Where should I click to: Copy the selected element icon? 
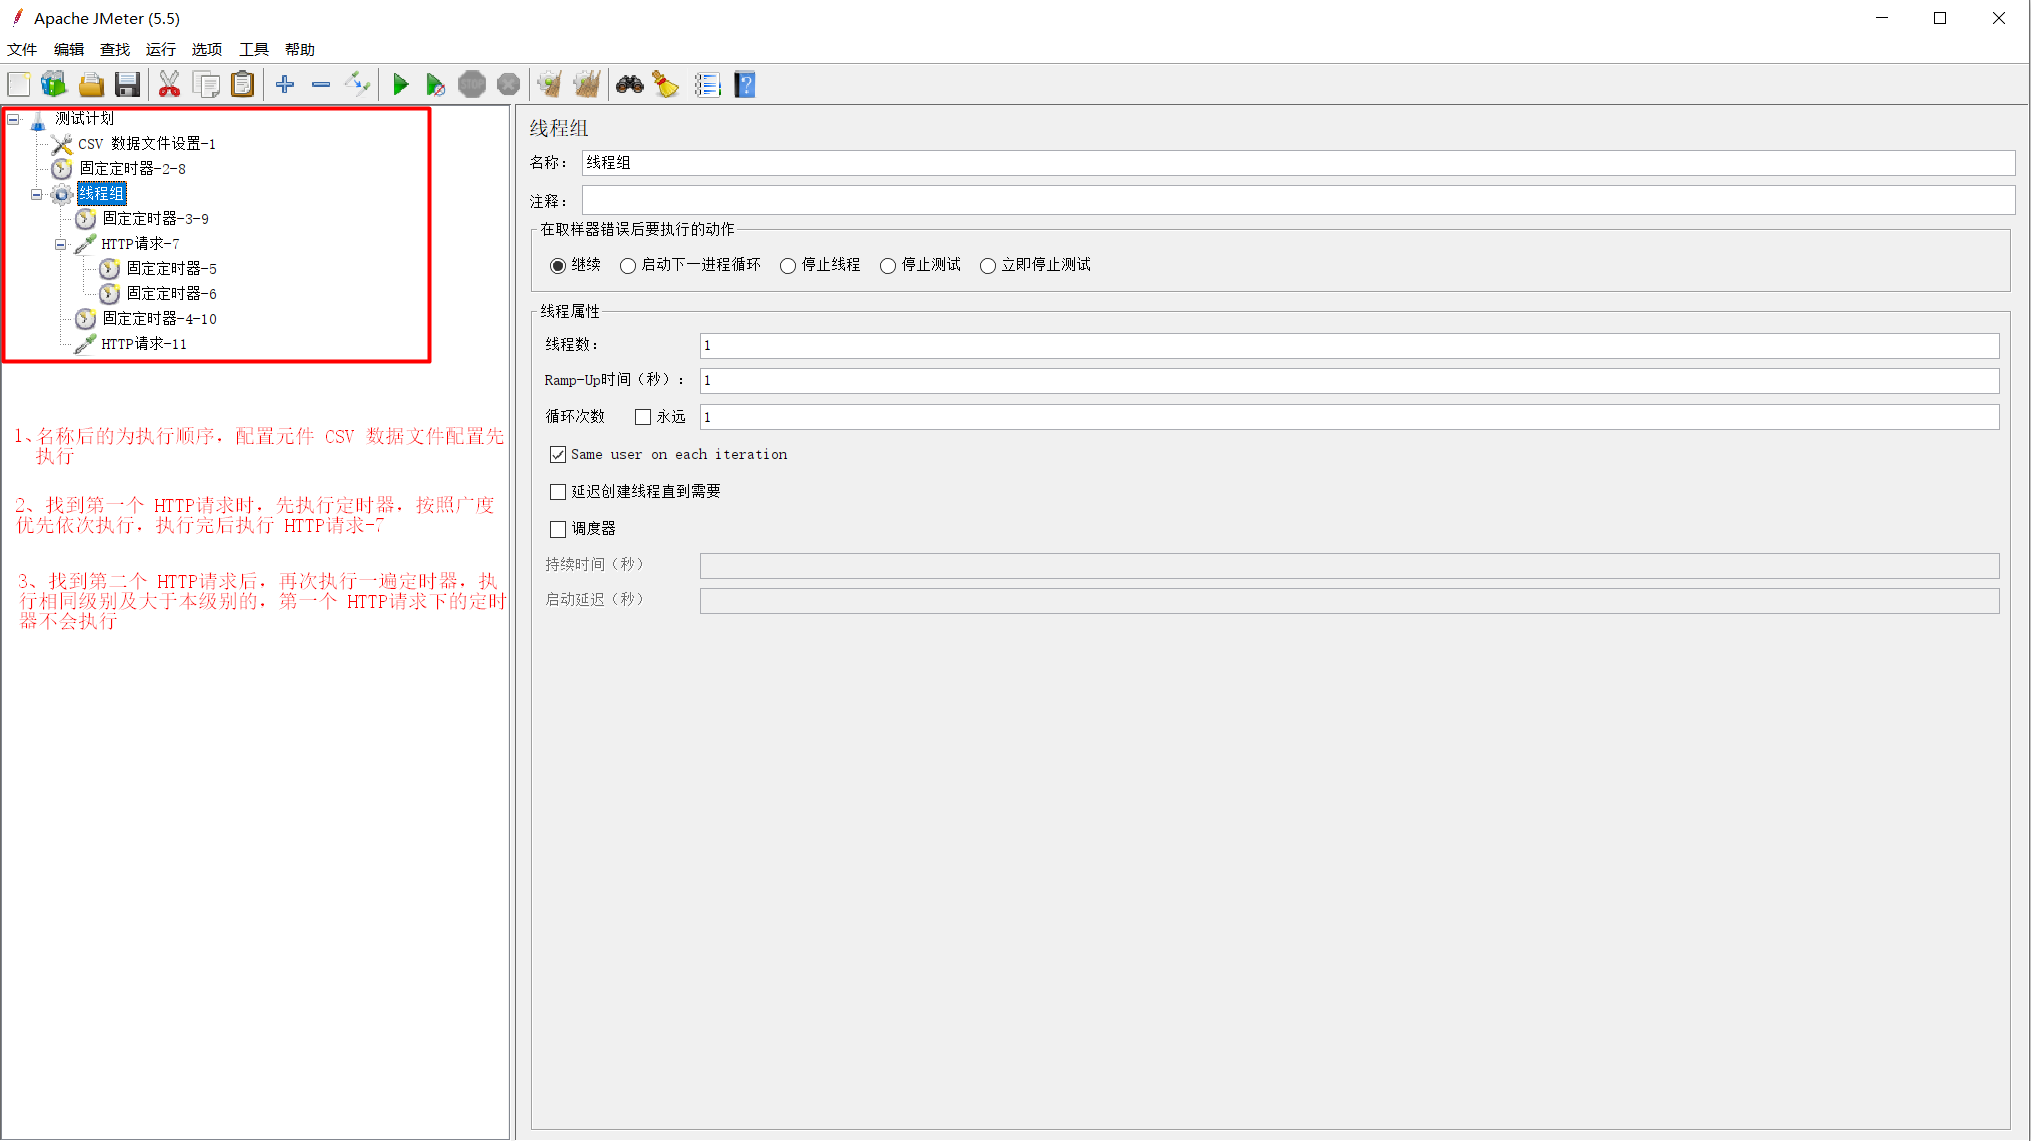click(x=206, y=85)
